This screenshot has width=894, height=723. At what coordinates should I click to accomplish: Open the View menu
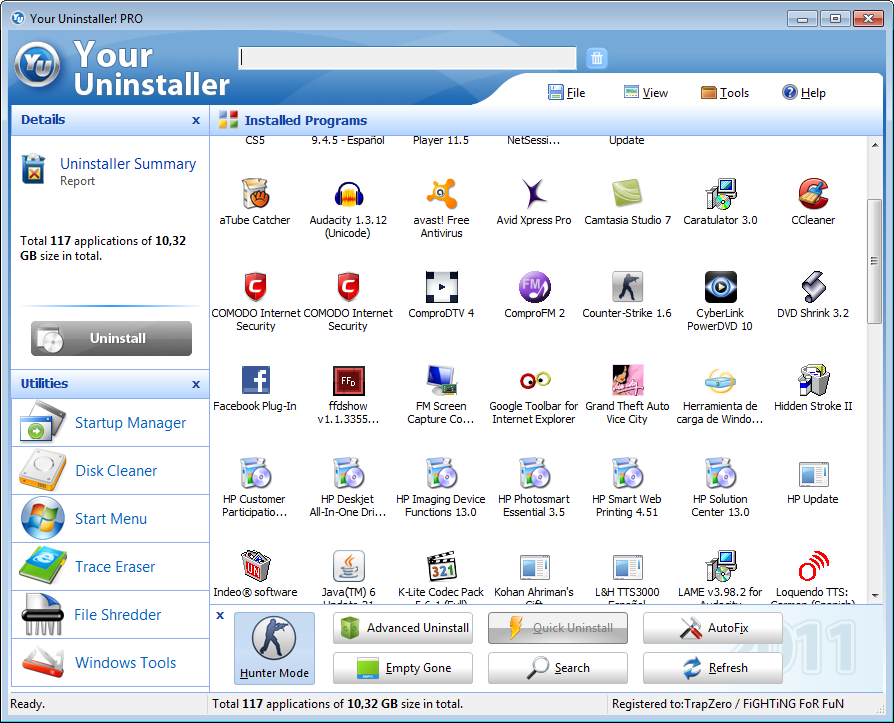pos(645,92)
